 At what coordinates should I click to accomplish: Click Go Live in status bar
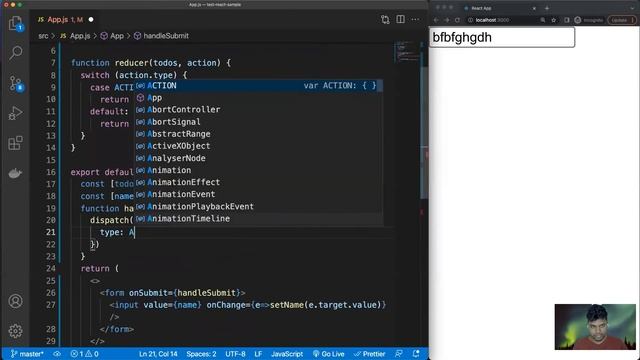pos(329,354)
